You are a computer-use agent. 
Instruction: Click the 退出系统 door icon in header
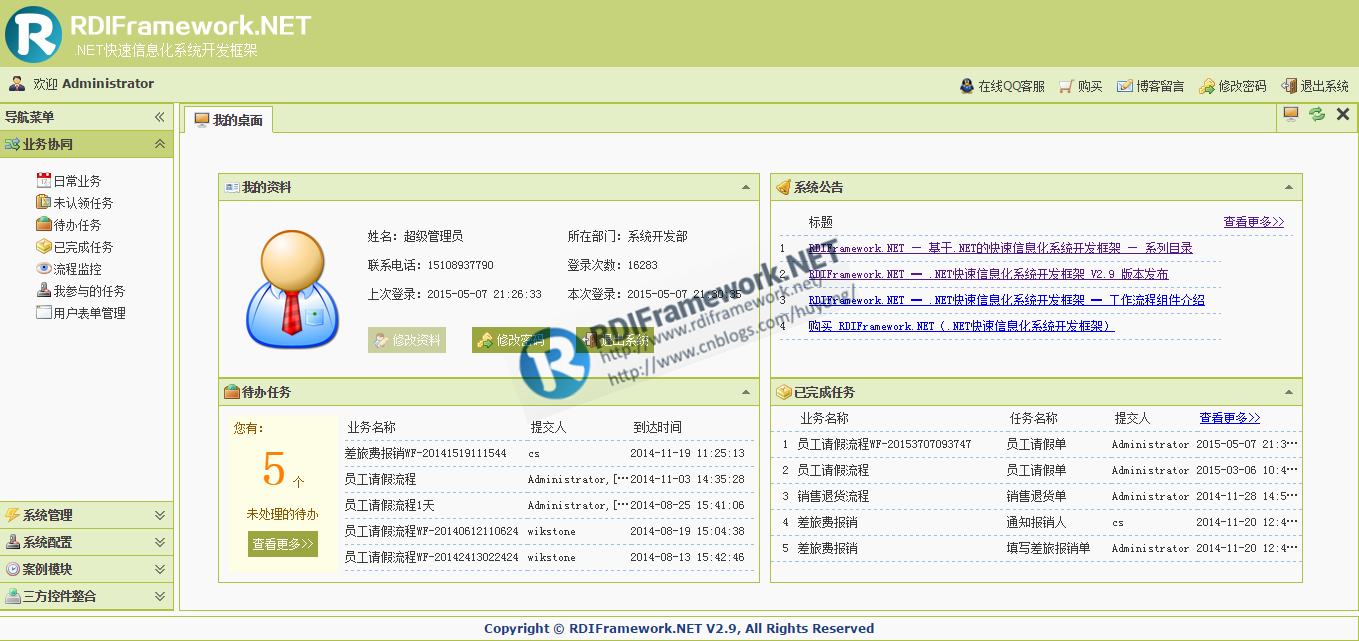[1289, 86]
